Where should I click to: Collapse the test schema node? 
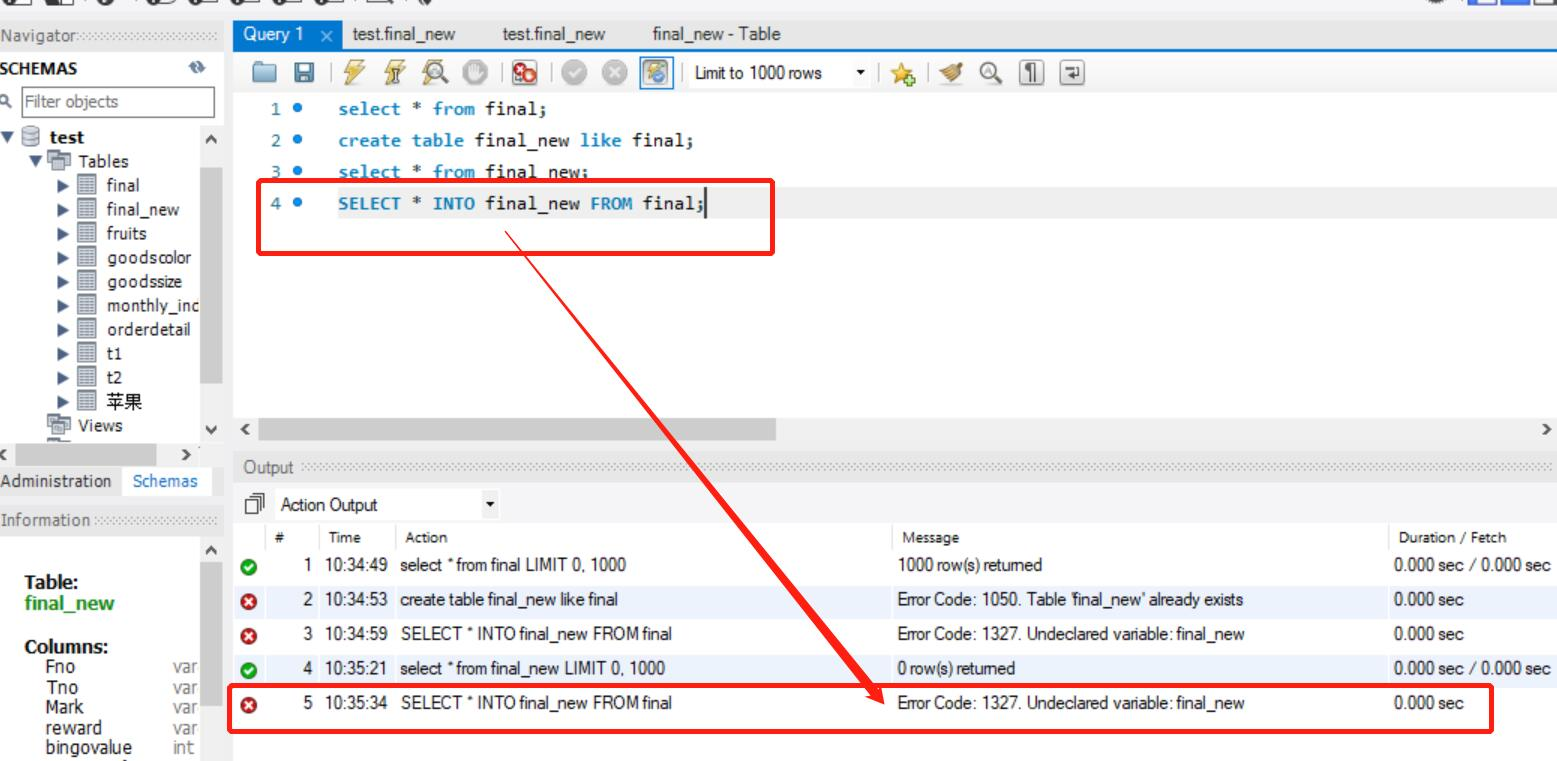click(9, 137)
